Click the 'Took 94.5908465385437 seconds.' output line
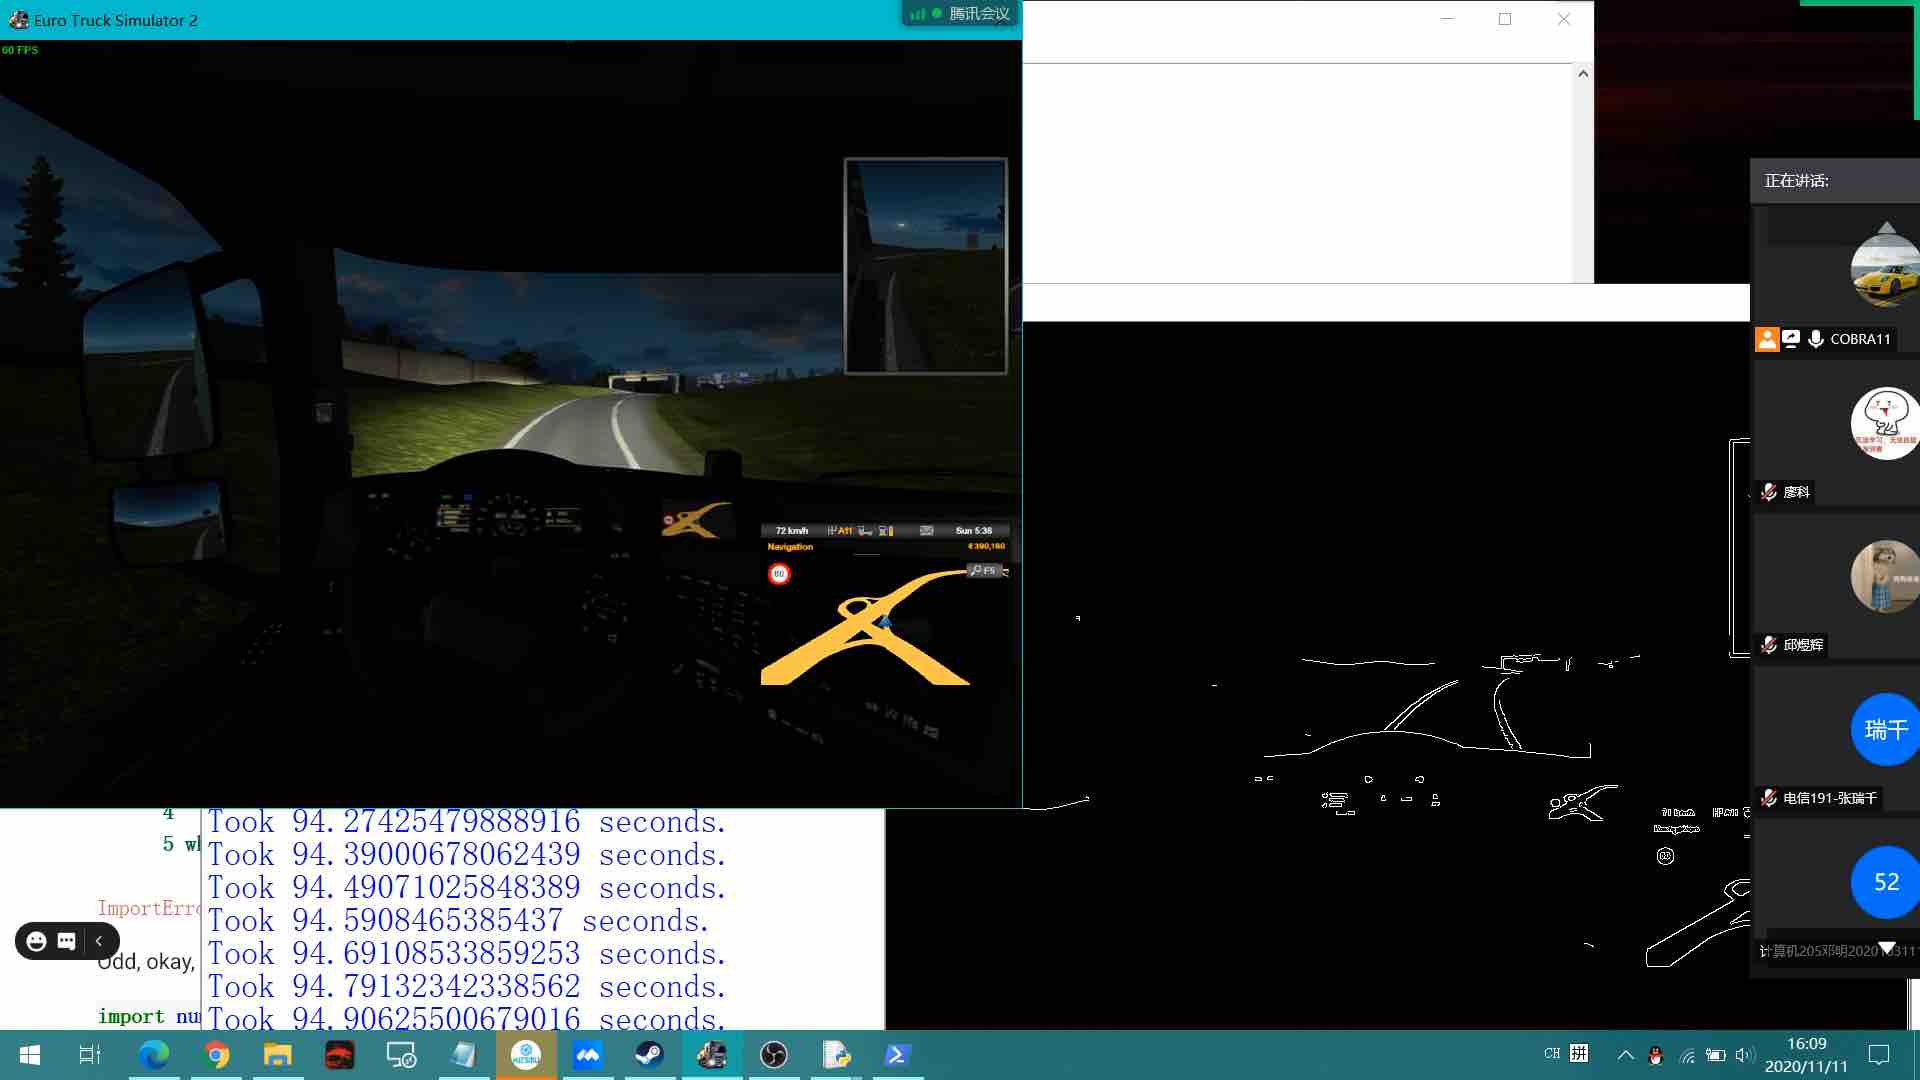 pos(458,921)
